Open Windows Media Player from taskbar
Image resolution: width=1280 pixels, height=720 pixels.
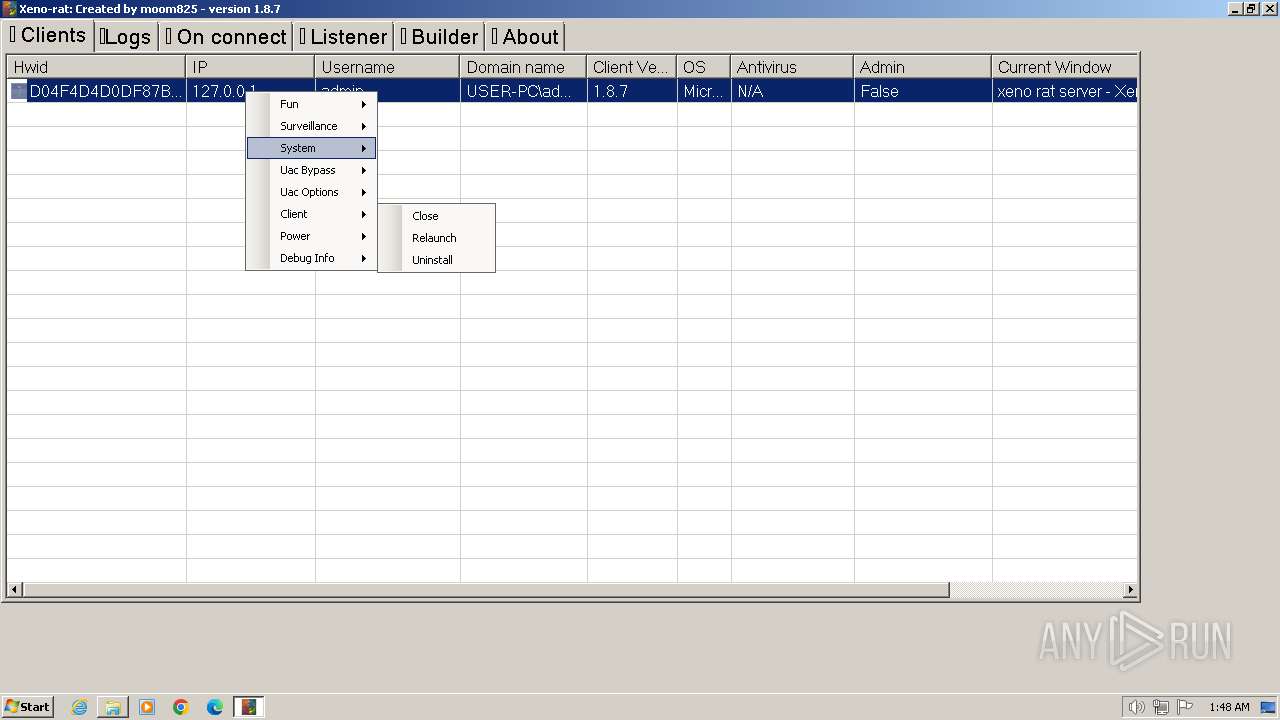pos(147,707)
